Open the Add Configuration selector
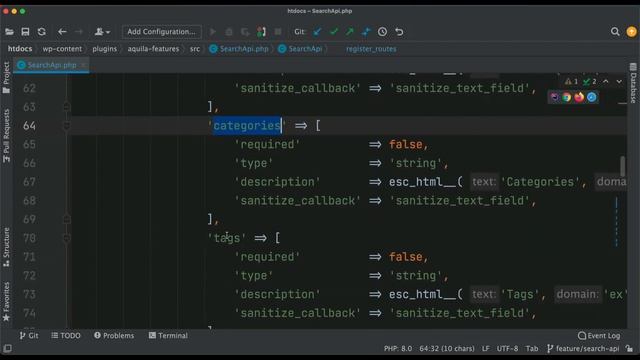 [161, 32]
